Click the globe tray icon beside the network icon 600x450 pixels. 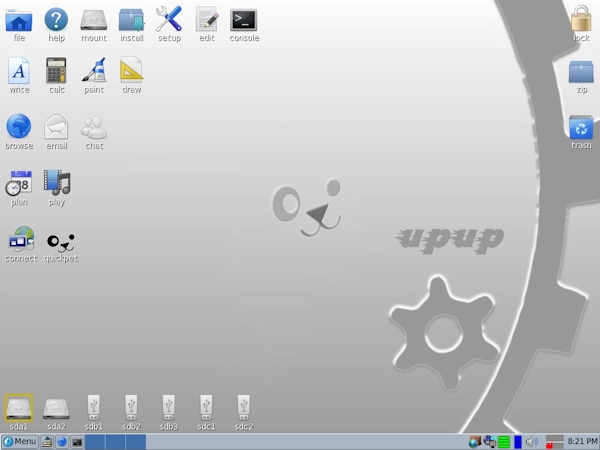tap(475, 442)
